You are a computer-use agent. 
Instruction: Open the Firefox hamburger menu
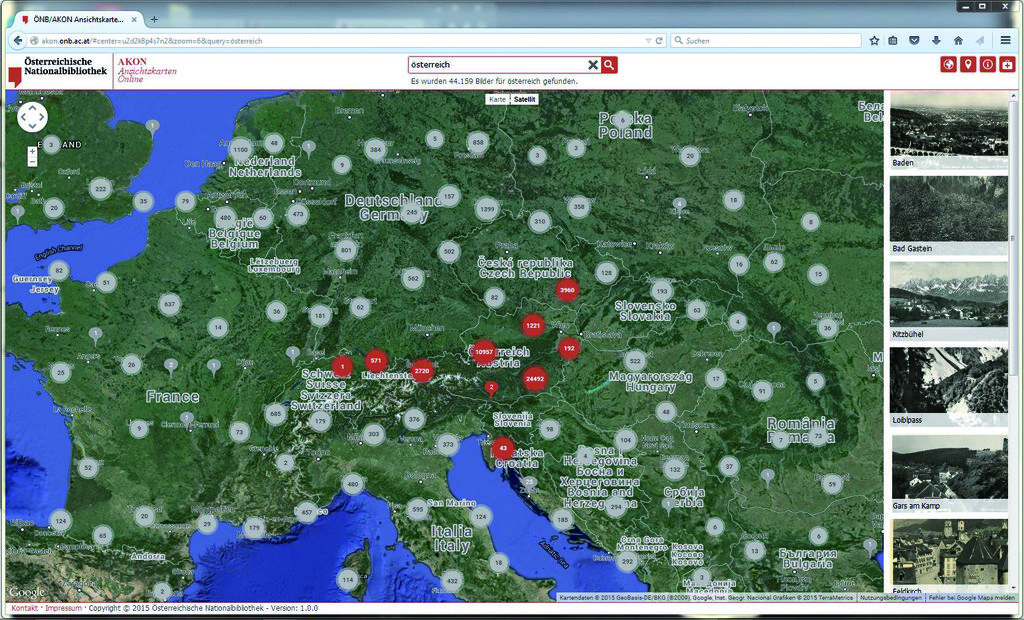point(1006,41)
